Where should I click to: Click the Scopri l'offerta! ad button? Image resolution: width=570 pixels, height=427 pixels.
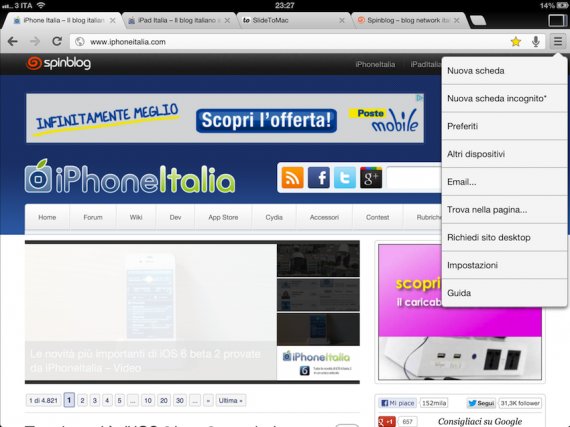(266, 120)
